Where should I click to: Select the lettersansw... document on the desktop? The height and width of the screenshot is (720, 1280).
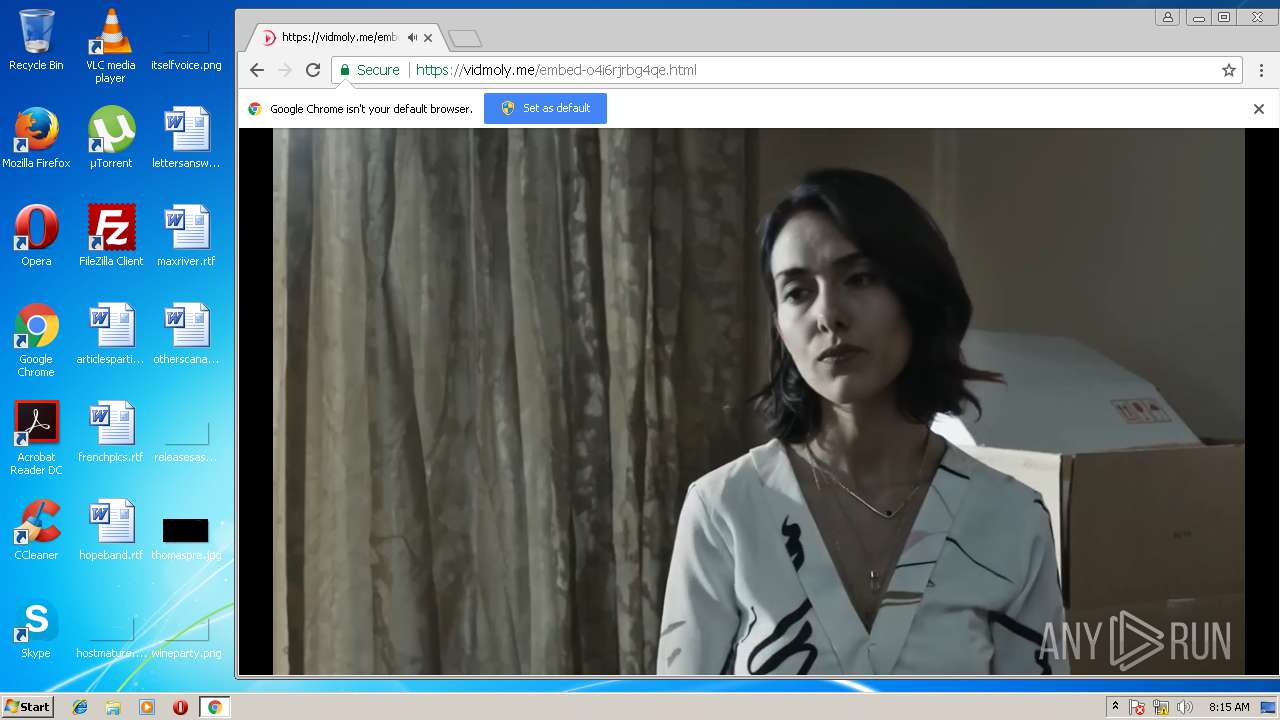186,138
